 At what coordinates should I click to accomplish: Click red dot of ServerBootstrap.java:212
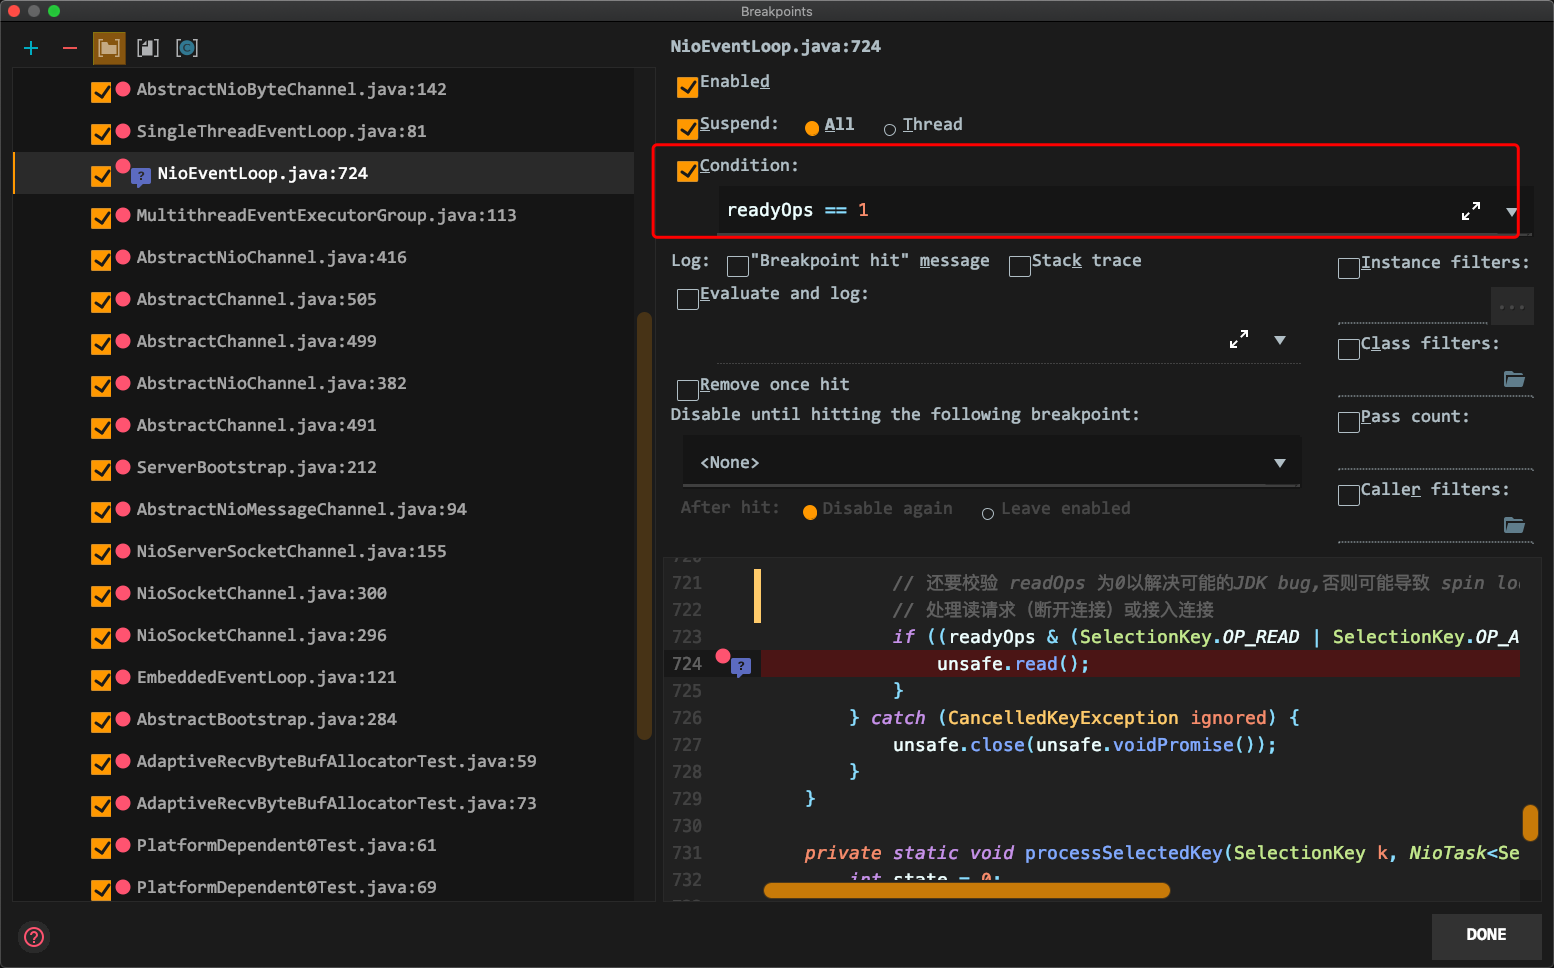point(123,467)
